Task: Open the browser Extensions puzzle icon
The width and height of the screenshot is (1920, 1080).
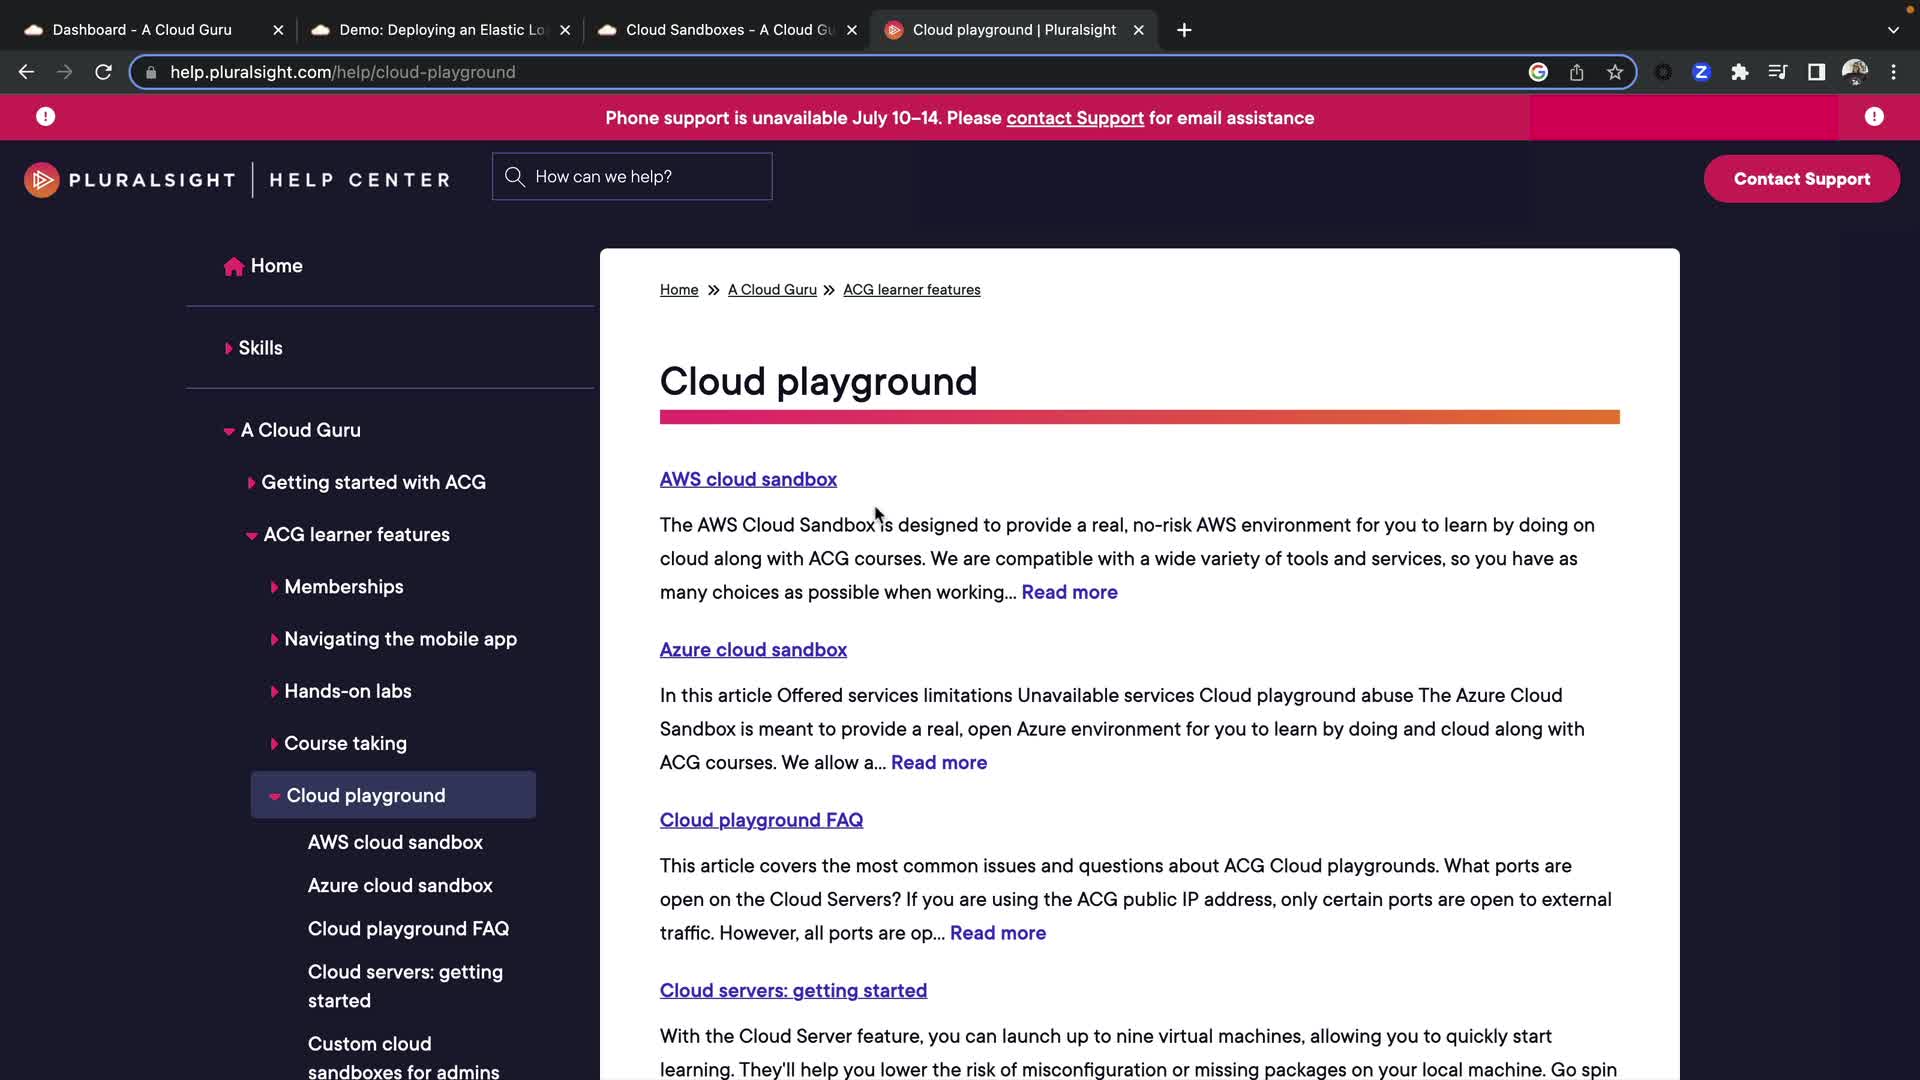Action: click(x=1739, y=72)
